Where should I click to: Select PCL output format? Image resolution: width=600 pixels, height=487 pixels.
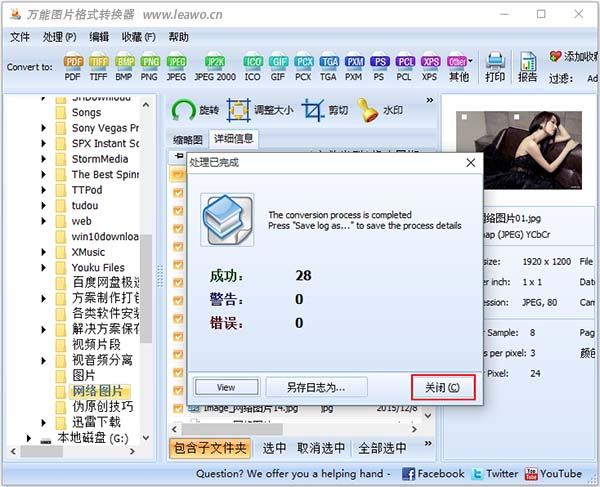pos(404,66)
